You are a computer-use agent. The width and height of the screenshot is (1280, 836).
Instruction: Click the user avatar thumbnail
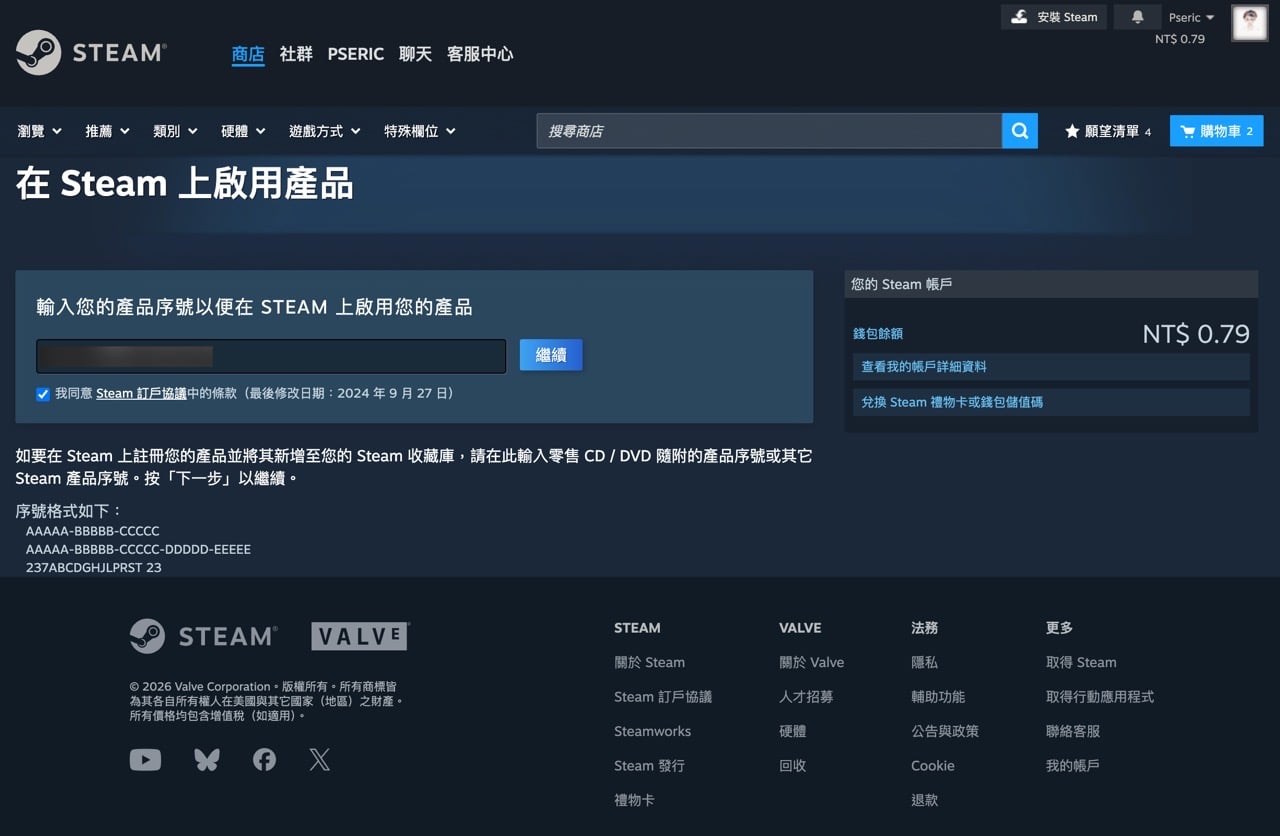(1250, 23)
